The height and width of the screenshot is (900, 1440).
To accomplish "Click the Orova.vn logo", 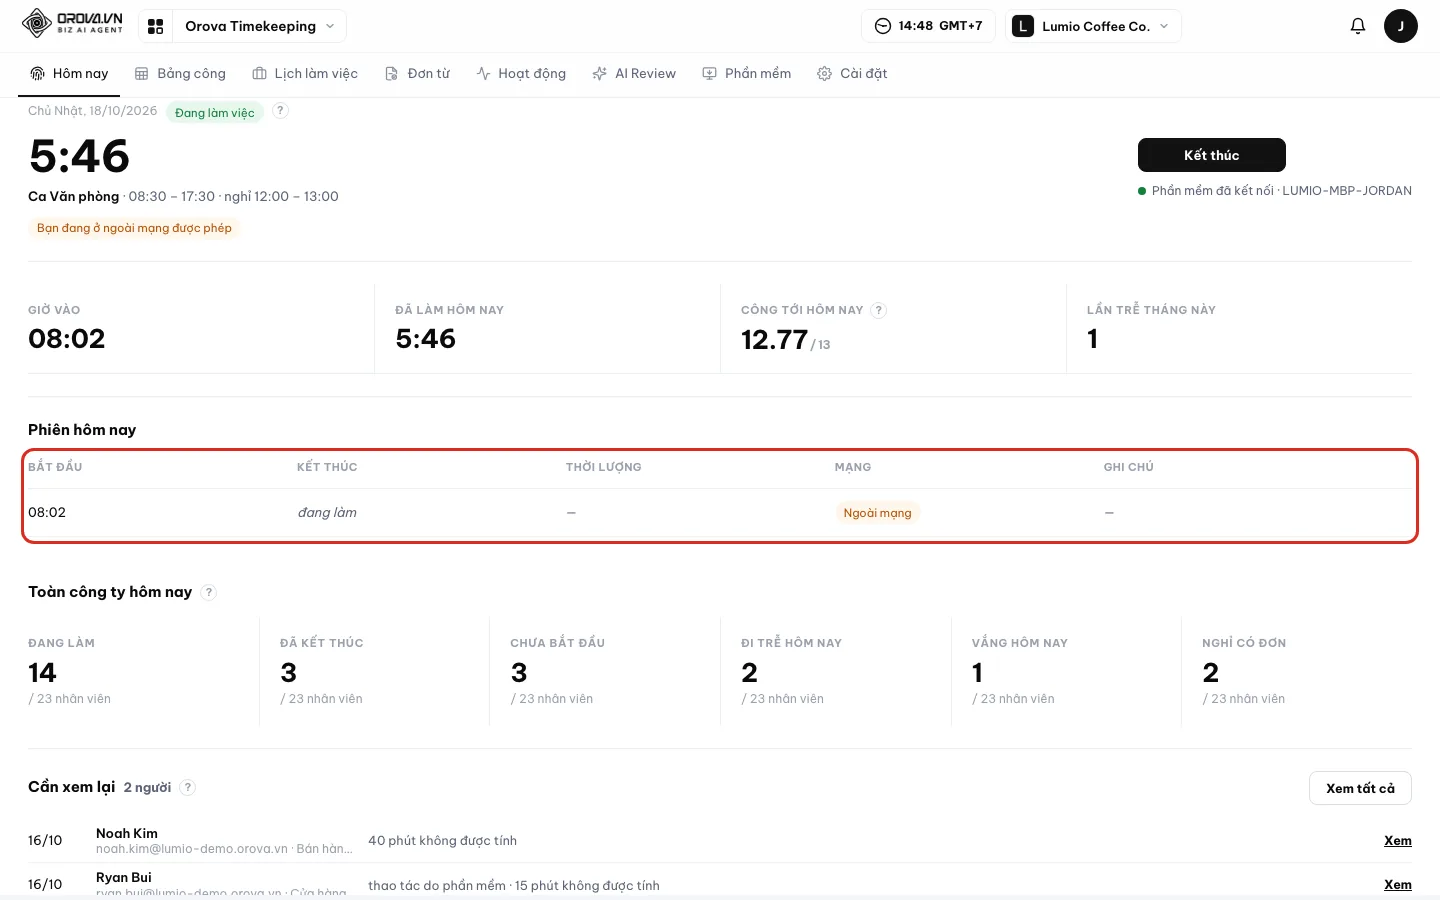I will [73, 24].
